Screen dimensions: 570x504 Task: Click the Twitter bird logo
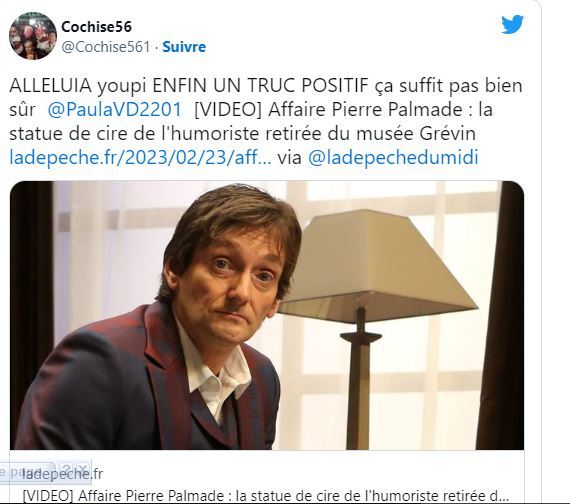click(512, 24)
